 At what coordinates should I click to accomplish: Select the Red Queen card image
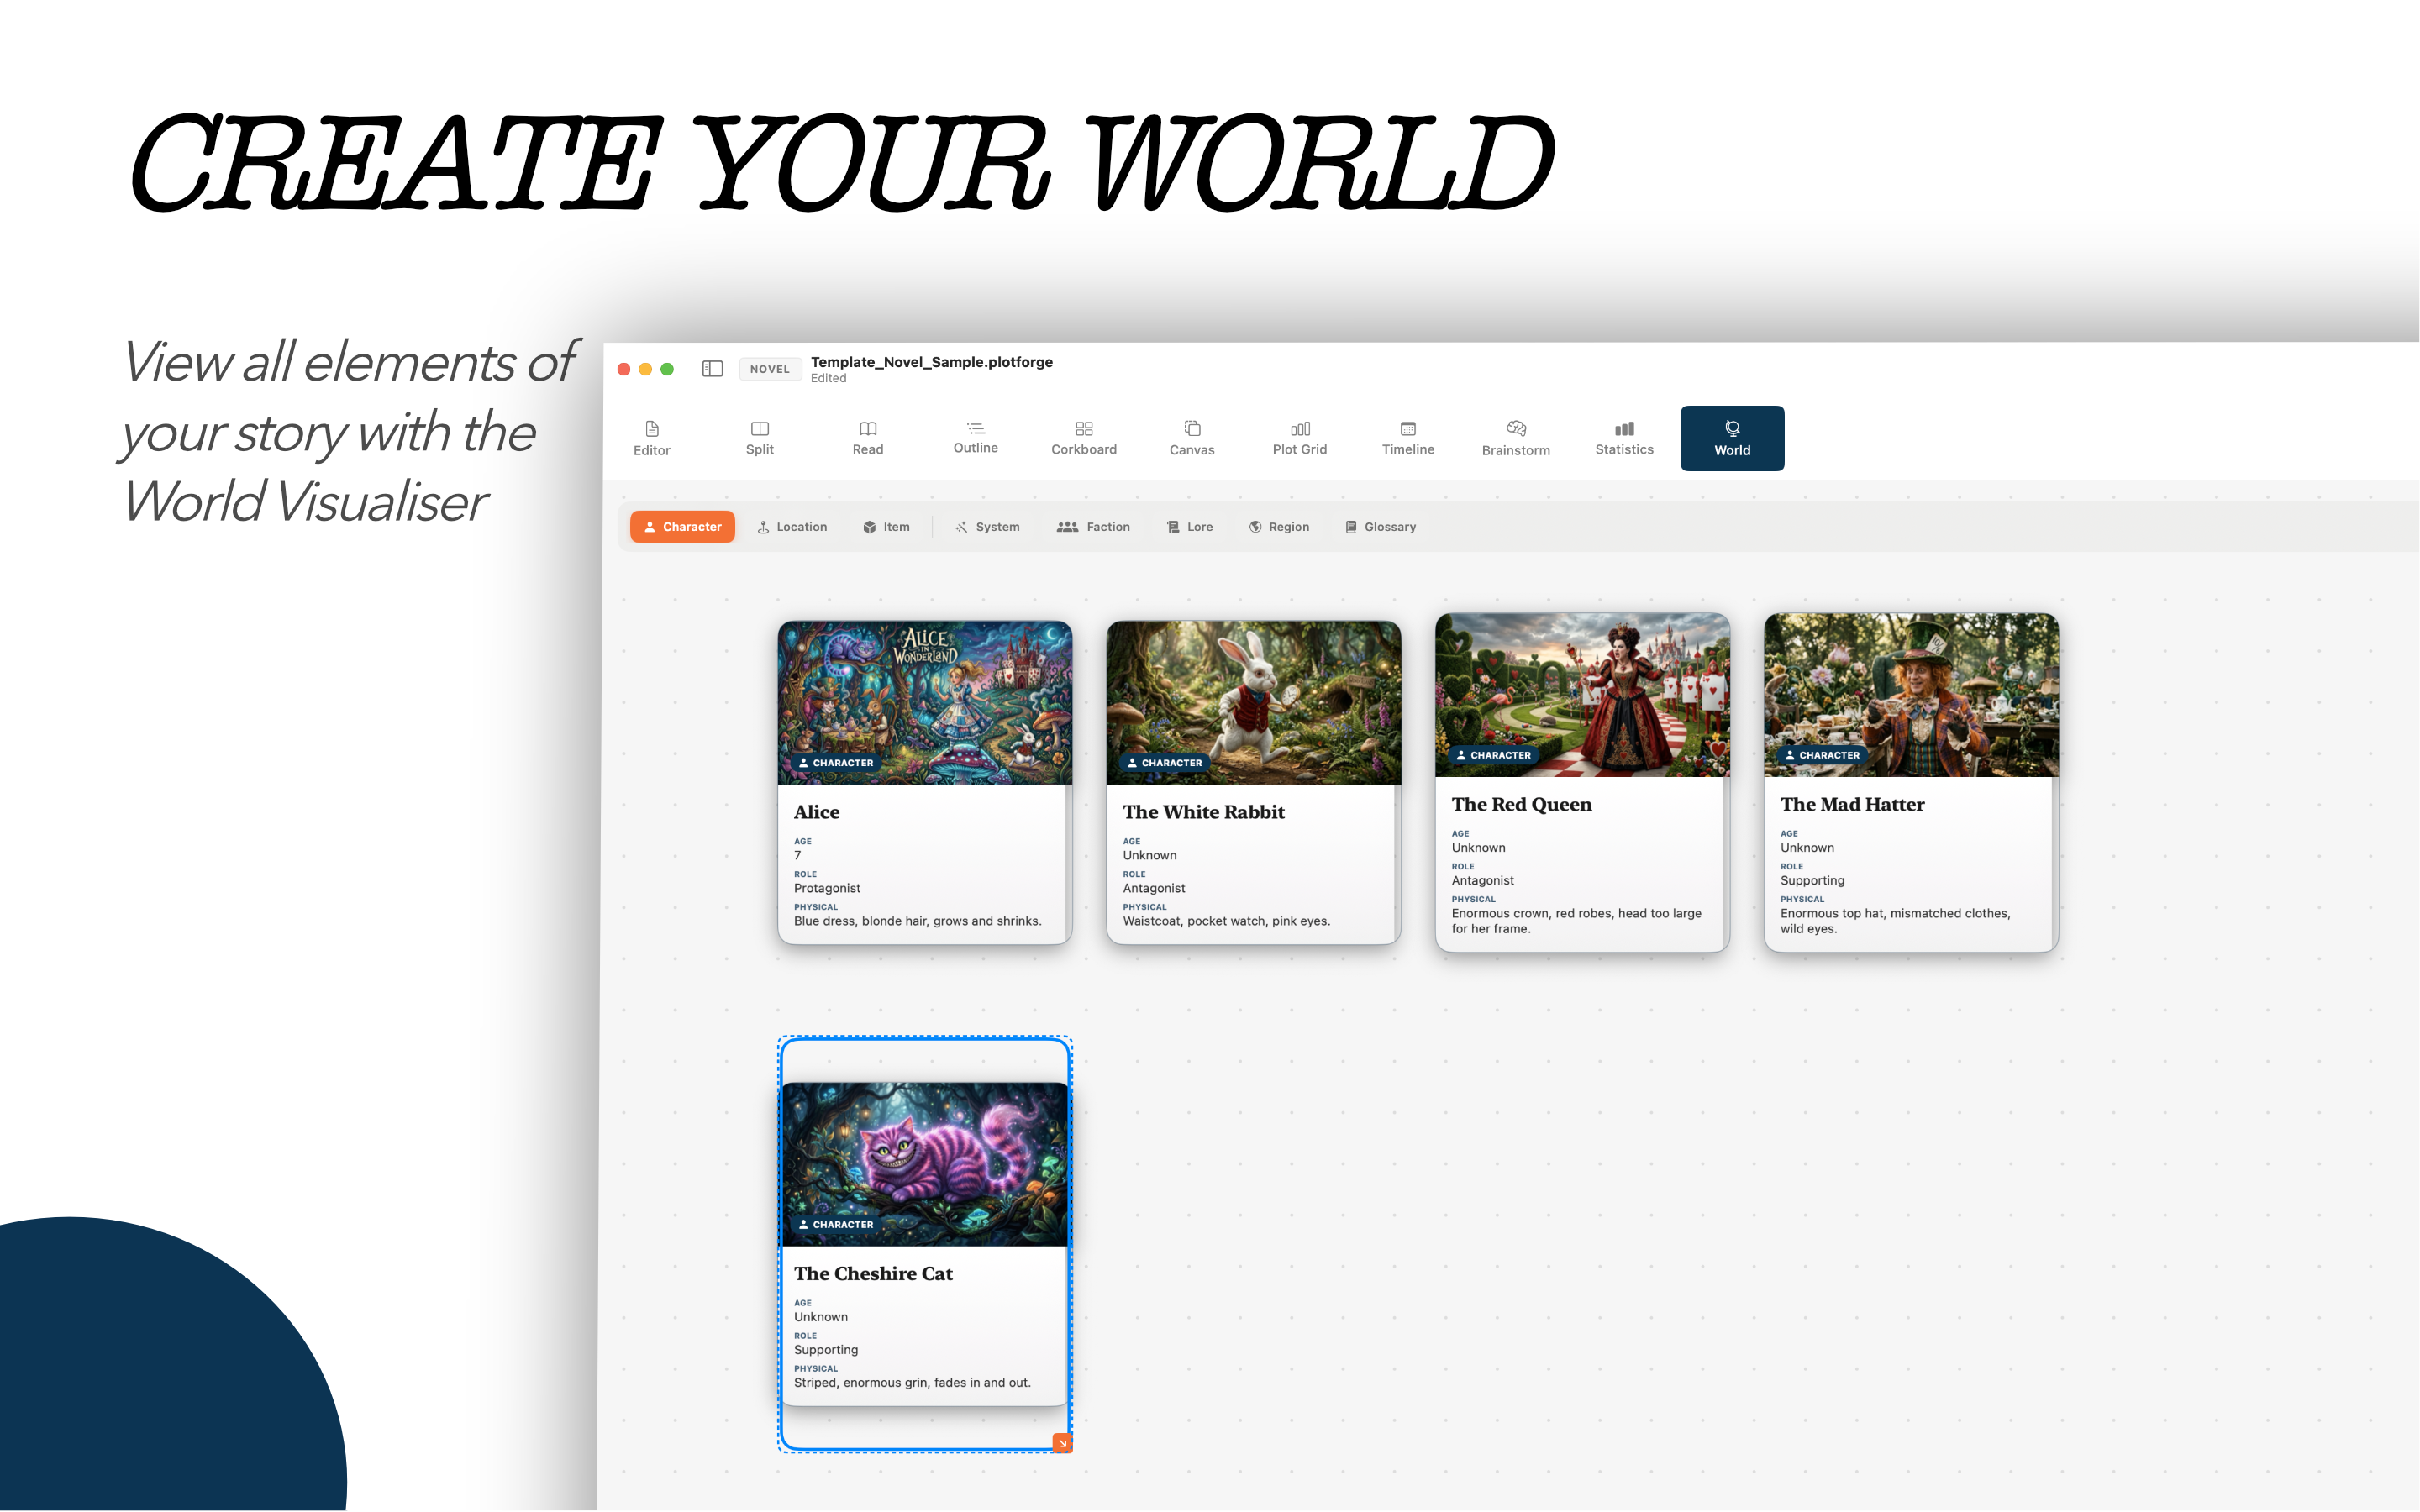(1582, 695)
